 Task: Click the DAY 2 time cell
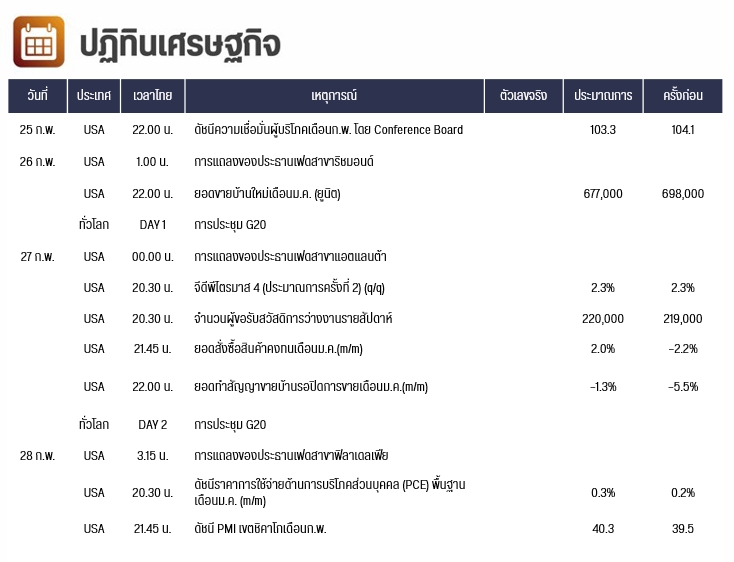(153, 425)
